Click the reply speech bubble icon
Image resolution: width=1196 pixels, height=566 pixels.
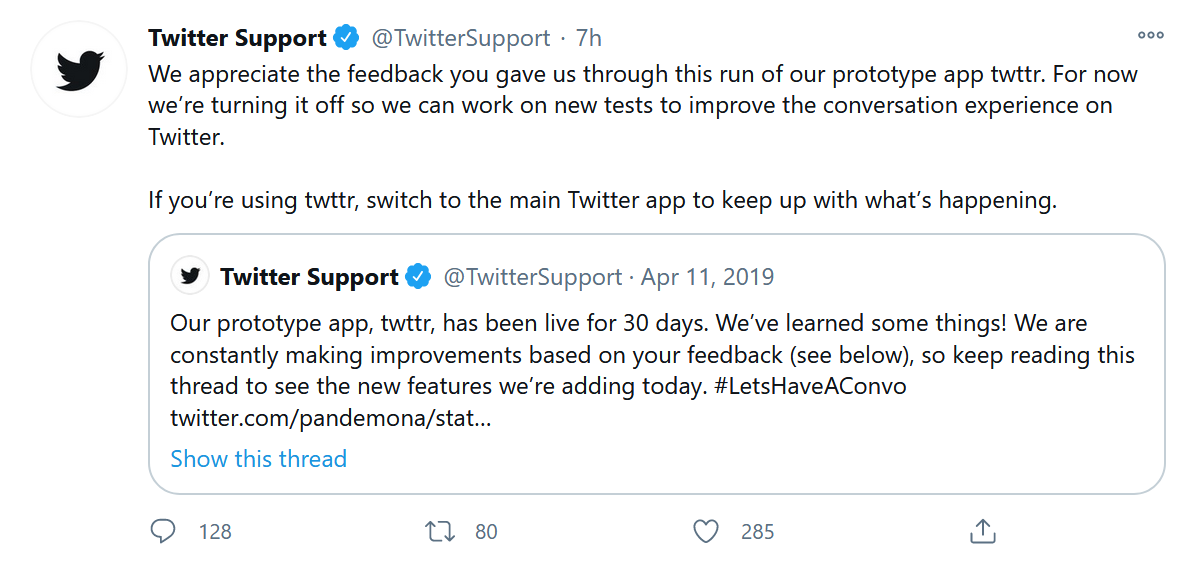pyautogui.click(x=163, y=531)
